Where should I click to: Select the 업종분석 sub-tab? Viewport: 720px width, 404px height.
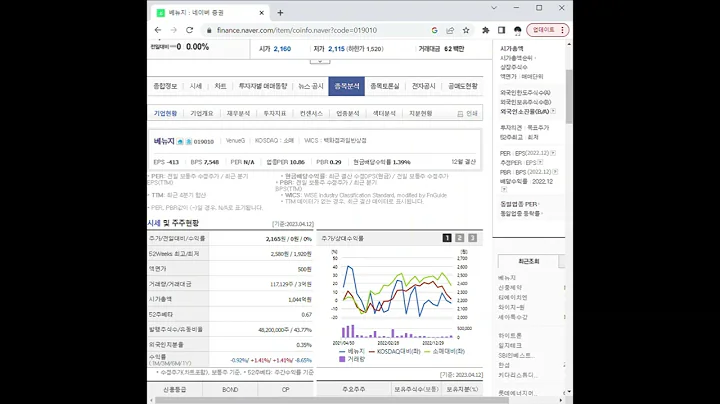click(x=348, y=113)
